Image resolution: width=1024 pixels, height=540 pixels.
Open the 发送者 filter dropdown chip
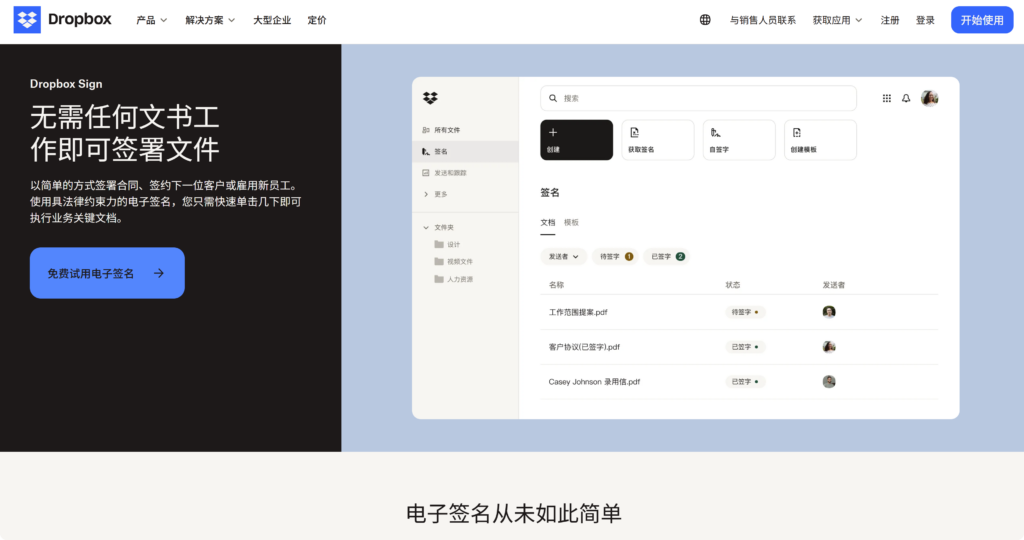(563, 257)
